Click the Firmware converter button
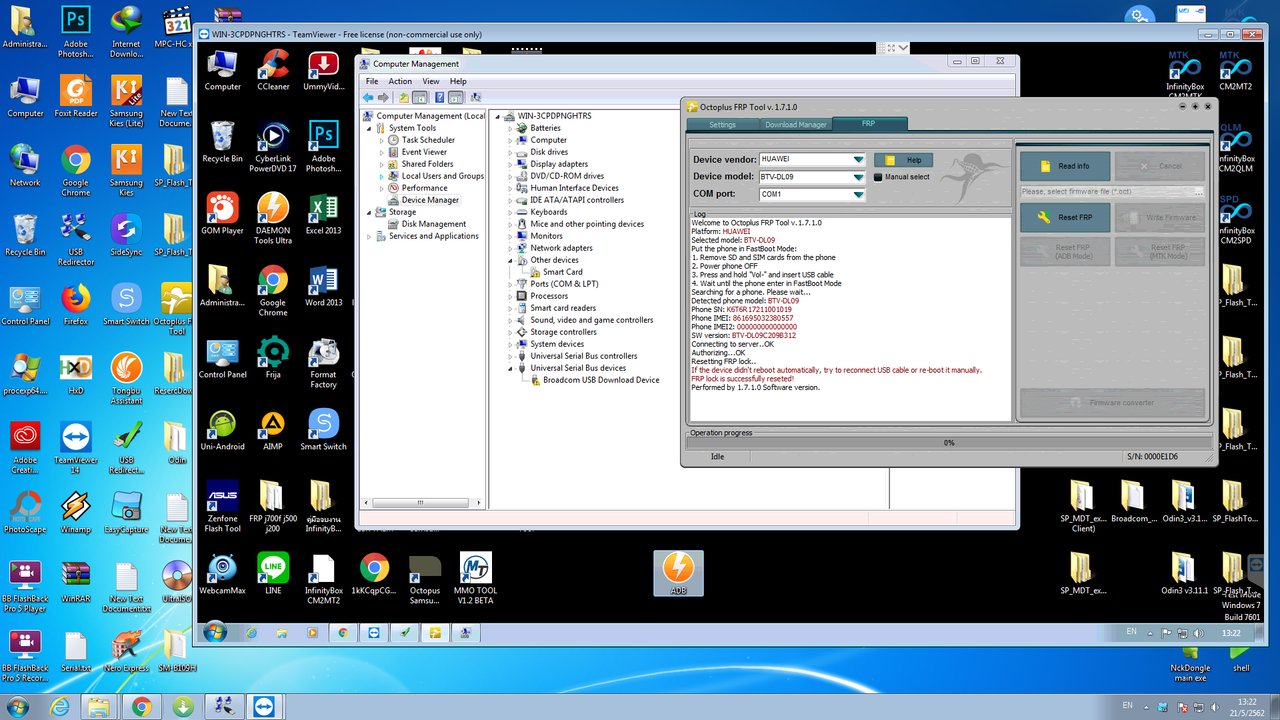The height and width of the screenshot is (720, 1280). [x=1112, y=402]
